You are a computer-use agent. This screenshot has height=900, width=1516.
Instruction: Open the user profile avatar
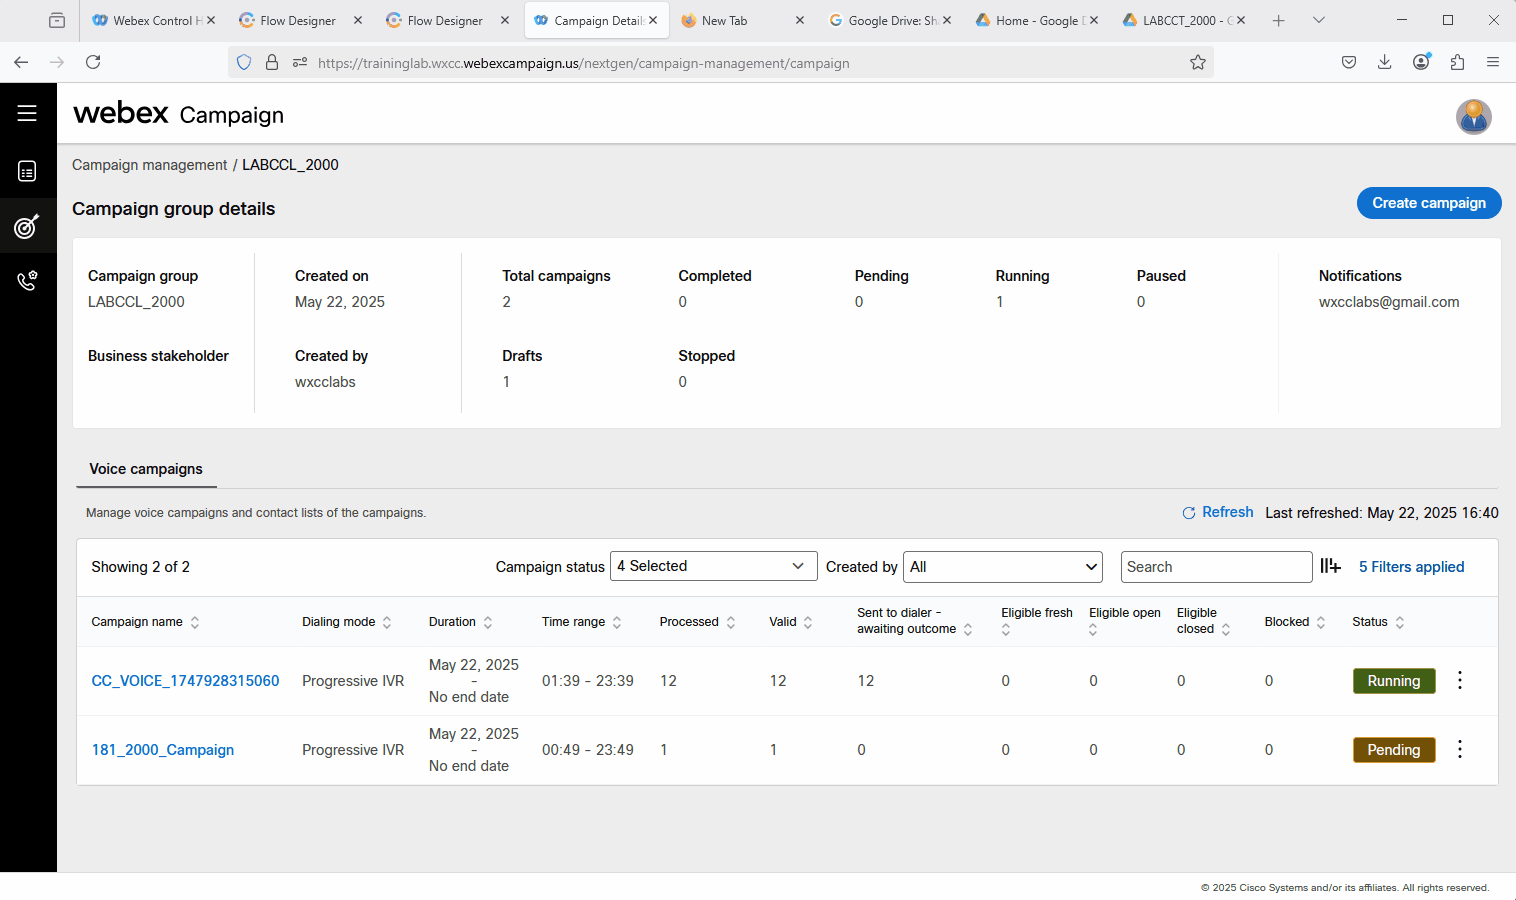1473,117
